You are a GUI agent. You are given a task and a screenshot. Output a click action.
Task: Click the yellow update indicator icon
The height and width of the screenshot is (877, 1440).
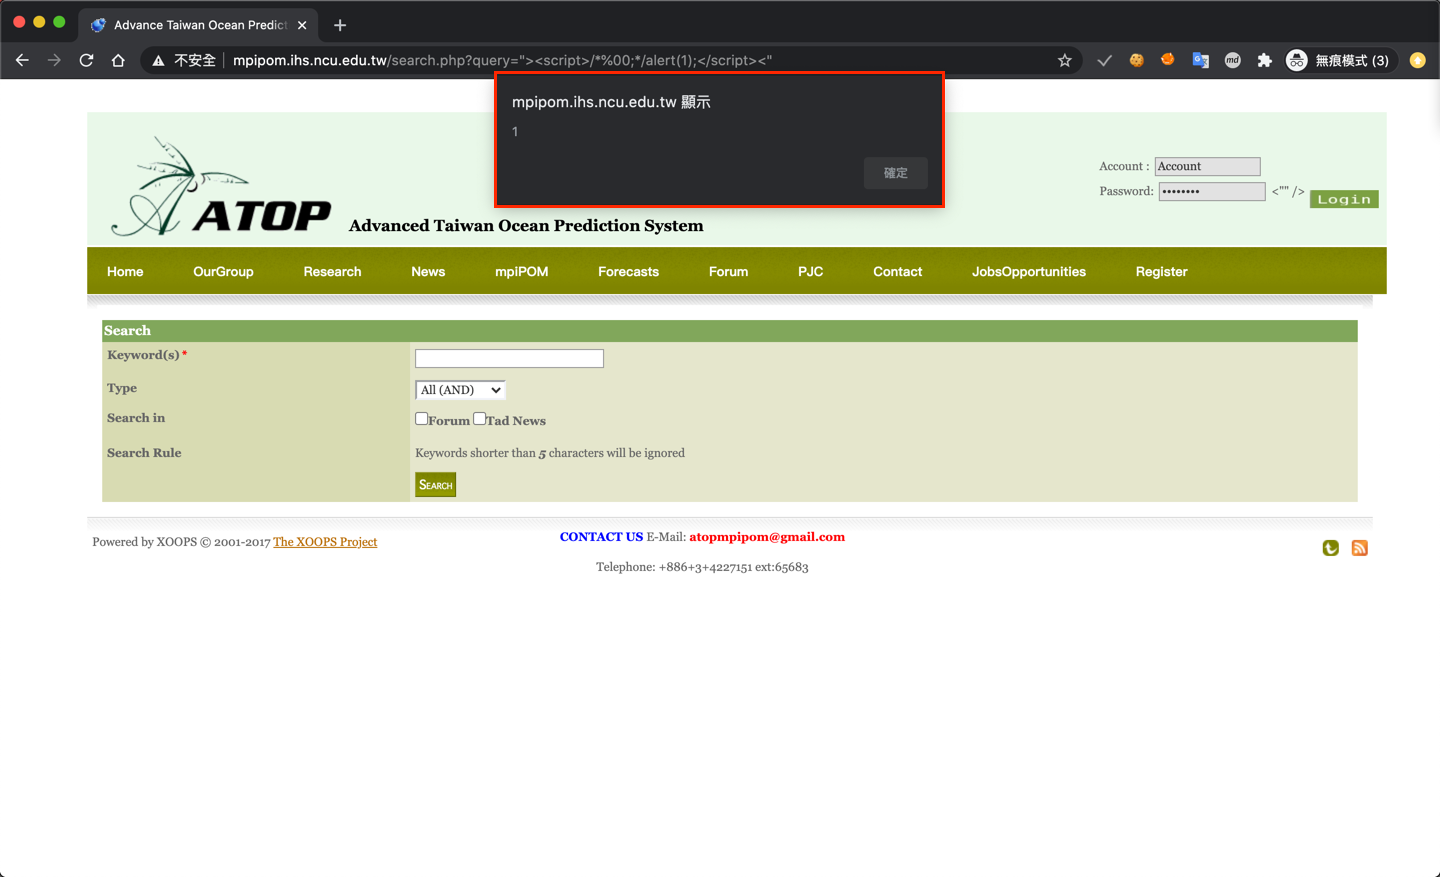tap(1417, 60)
